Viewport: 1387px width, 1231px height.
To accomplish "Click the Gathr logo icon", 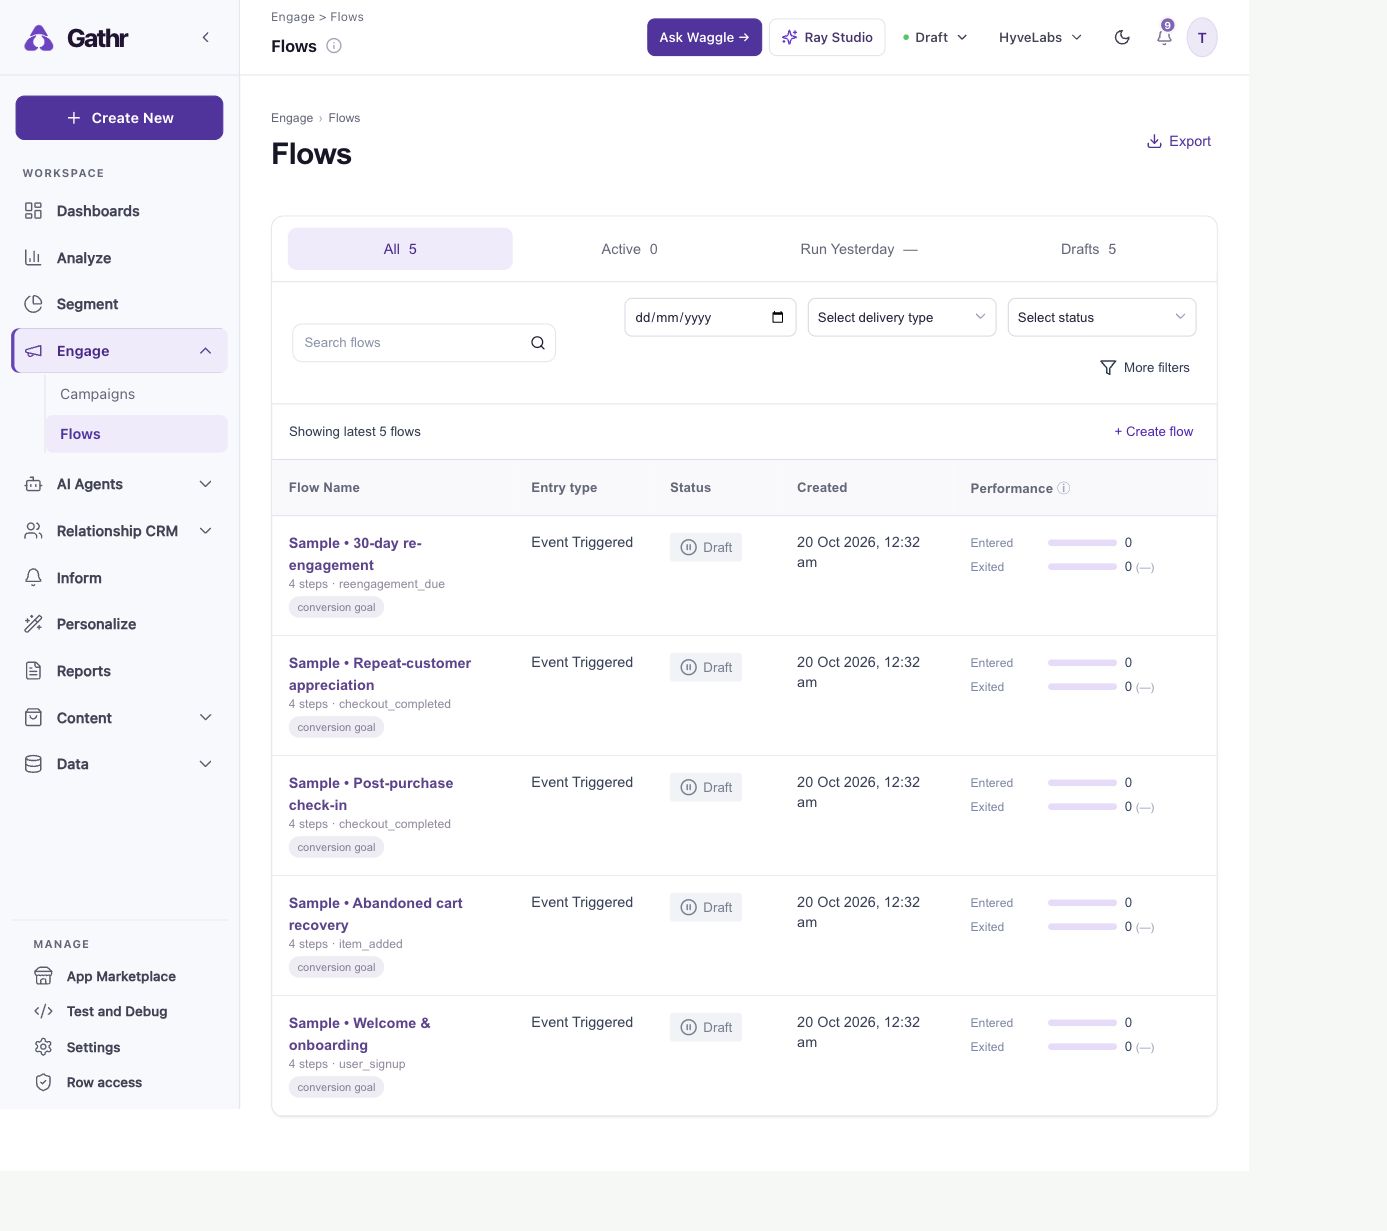I will 39,38.
